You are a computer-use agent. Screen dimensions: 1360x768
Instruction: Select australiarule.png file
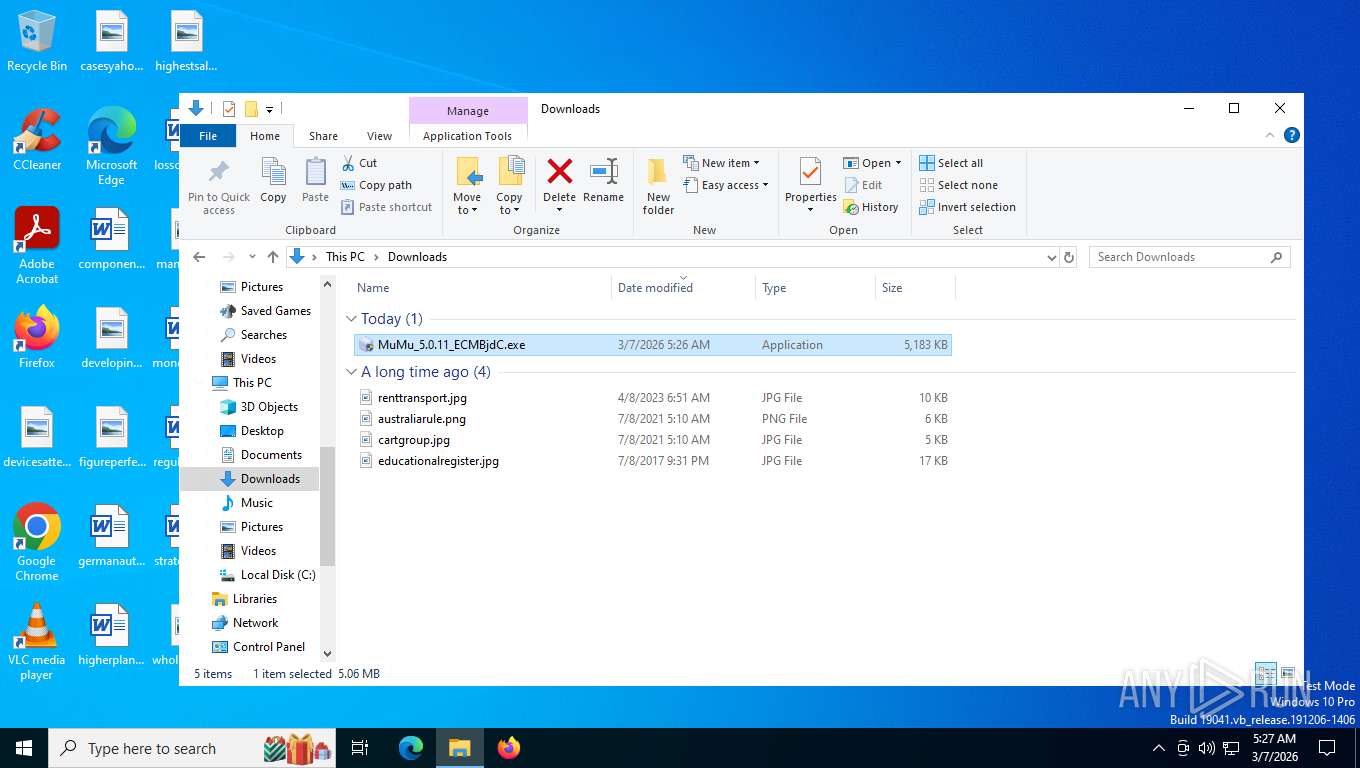pos(653,419)
